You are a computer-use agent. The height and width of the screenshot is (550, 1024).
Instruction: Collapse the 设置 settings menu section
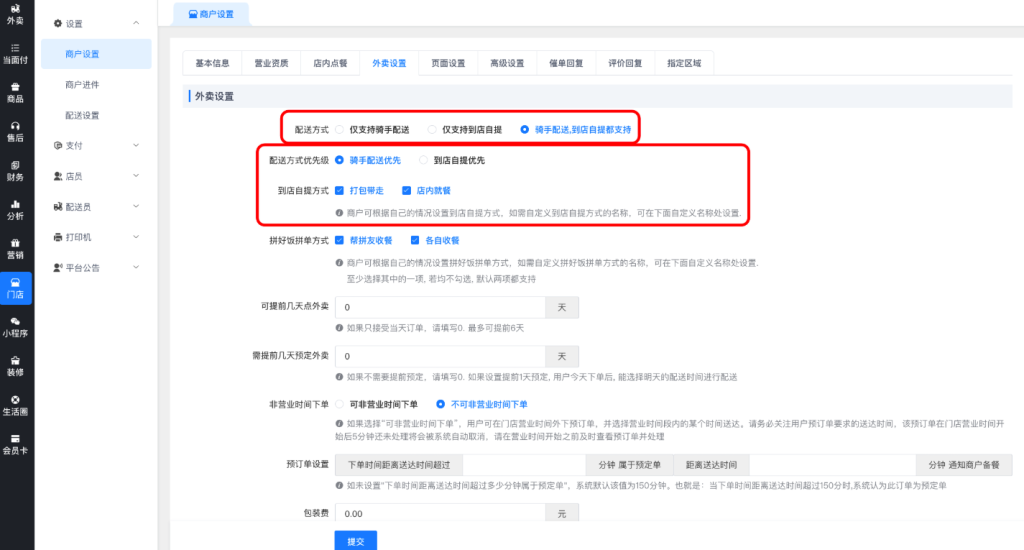click(95, 23)
